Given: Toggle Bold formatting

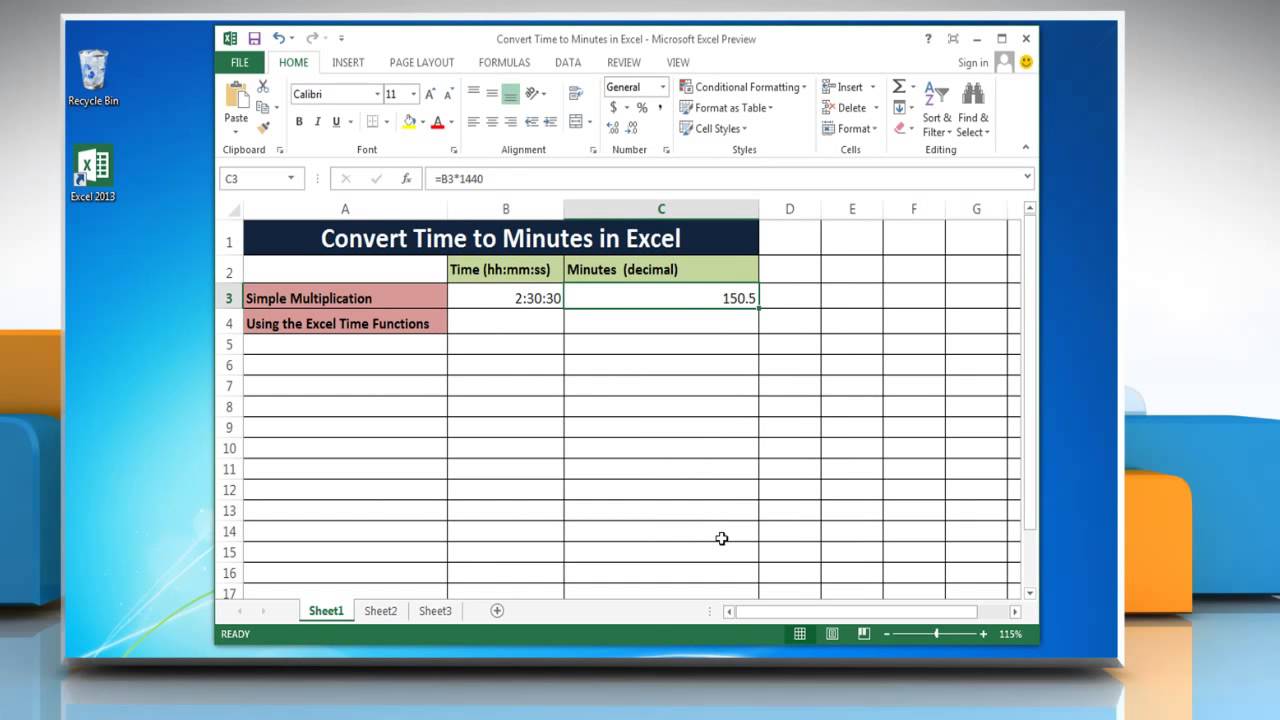Looking at the screenshot, I should tap(299, 122).
